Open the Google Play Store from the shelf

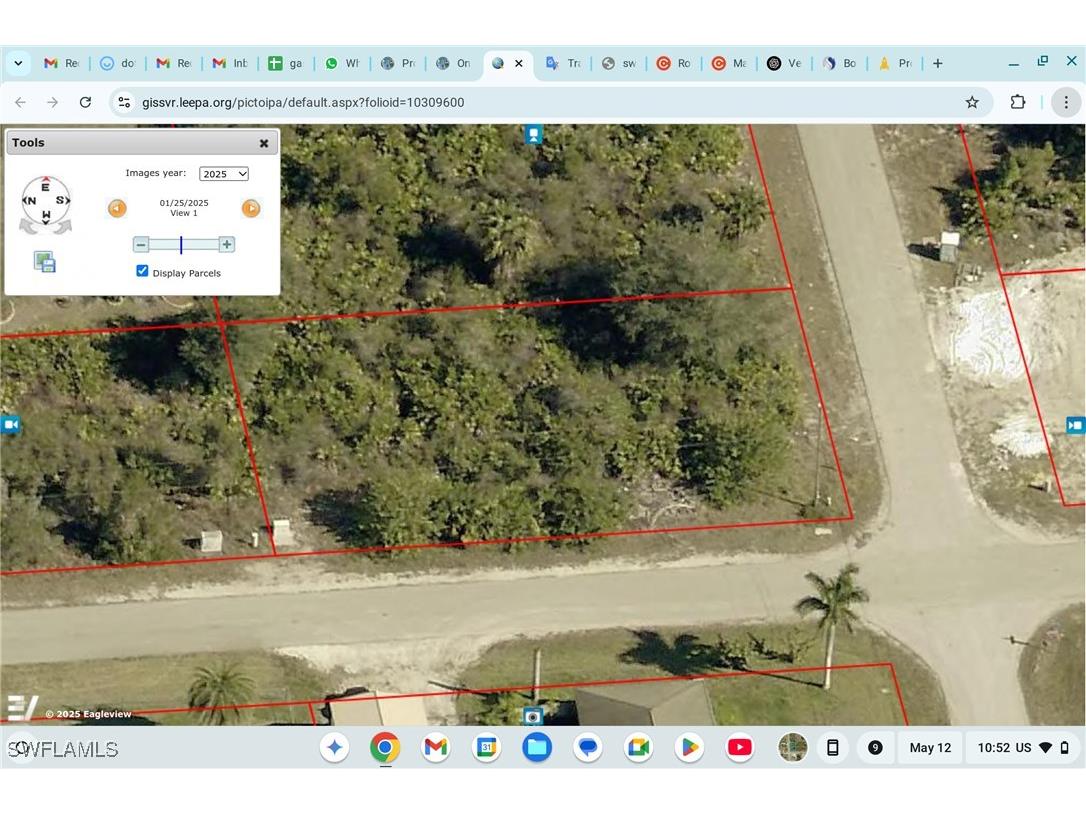coord(688,747)
